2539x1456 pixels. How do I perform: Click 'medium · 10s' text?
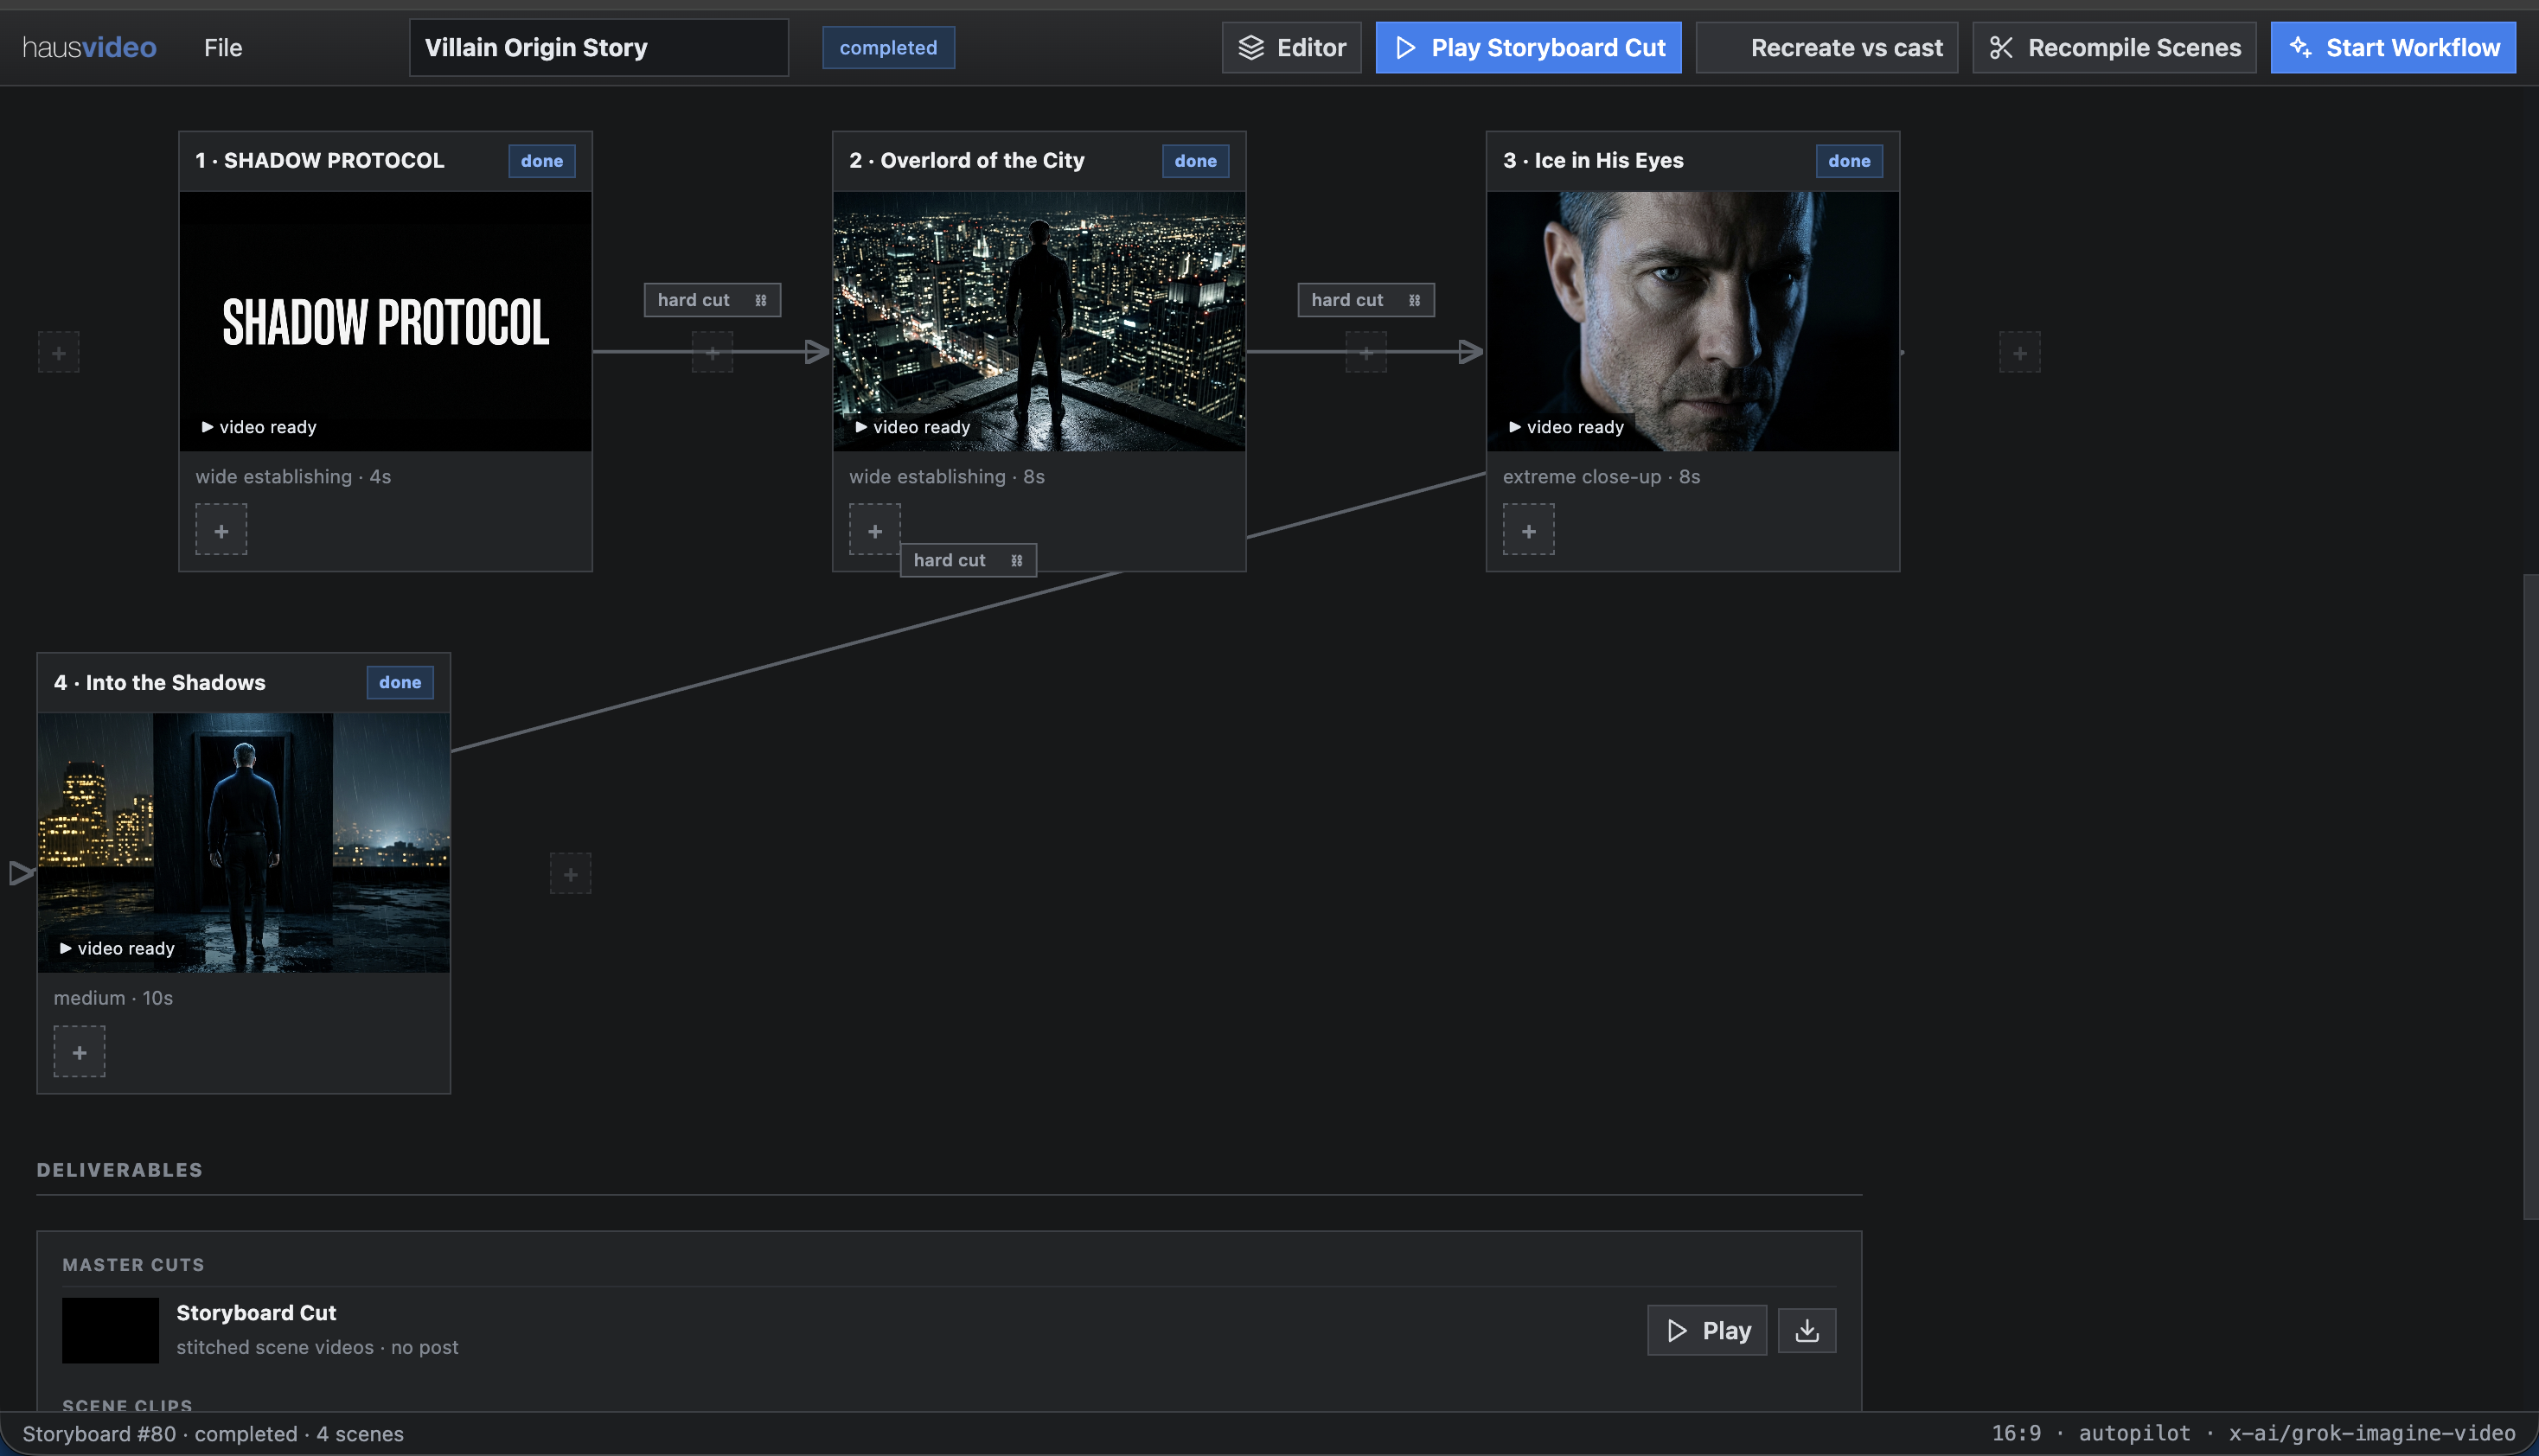point(113,998)
